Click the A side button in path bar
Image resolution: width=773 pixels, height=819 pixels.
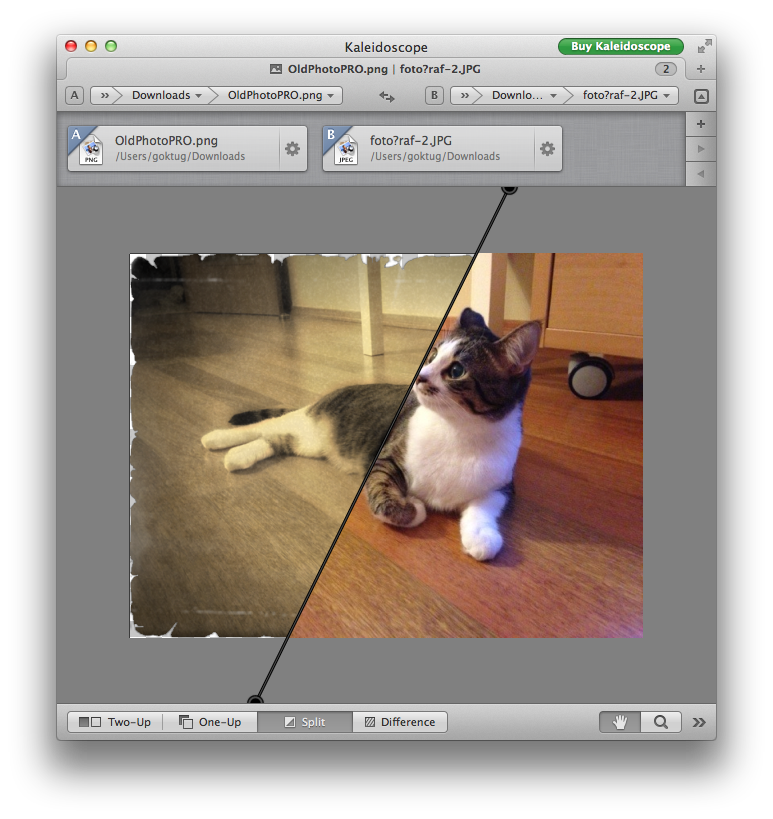(75, 96)
